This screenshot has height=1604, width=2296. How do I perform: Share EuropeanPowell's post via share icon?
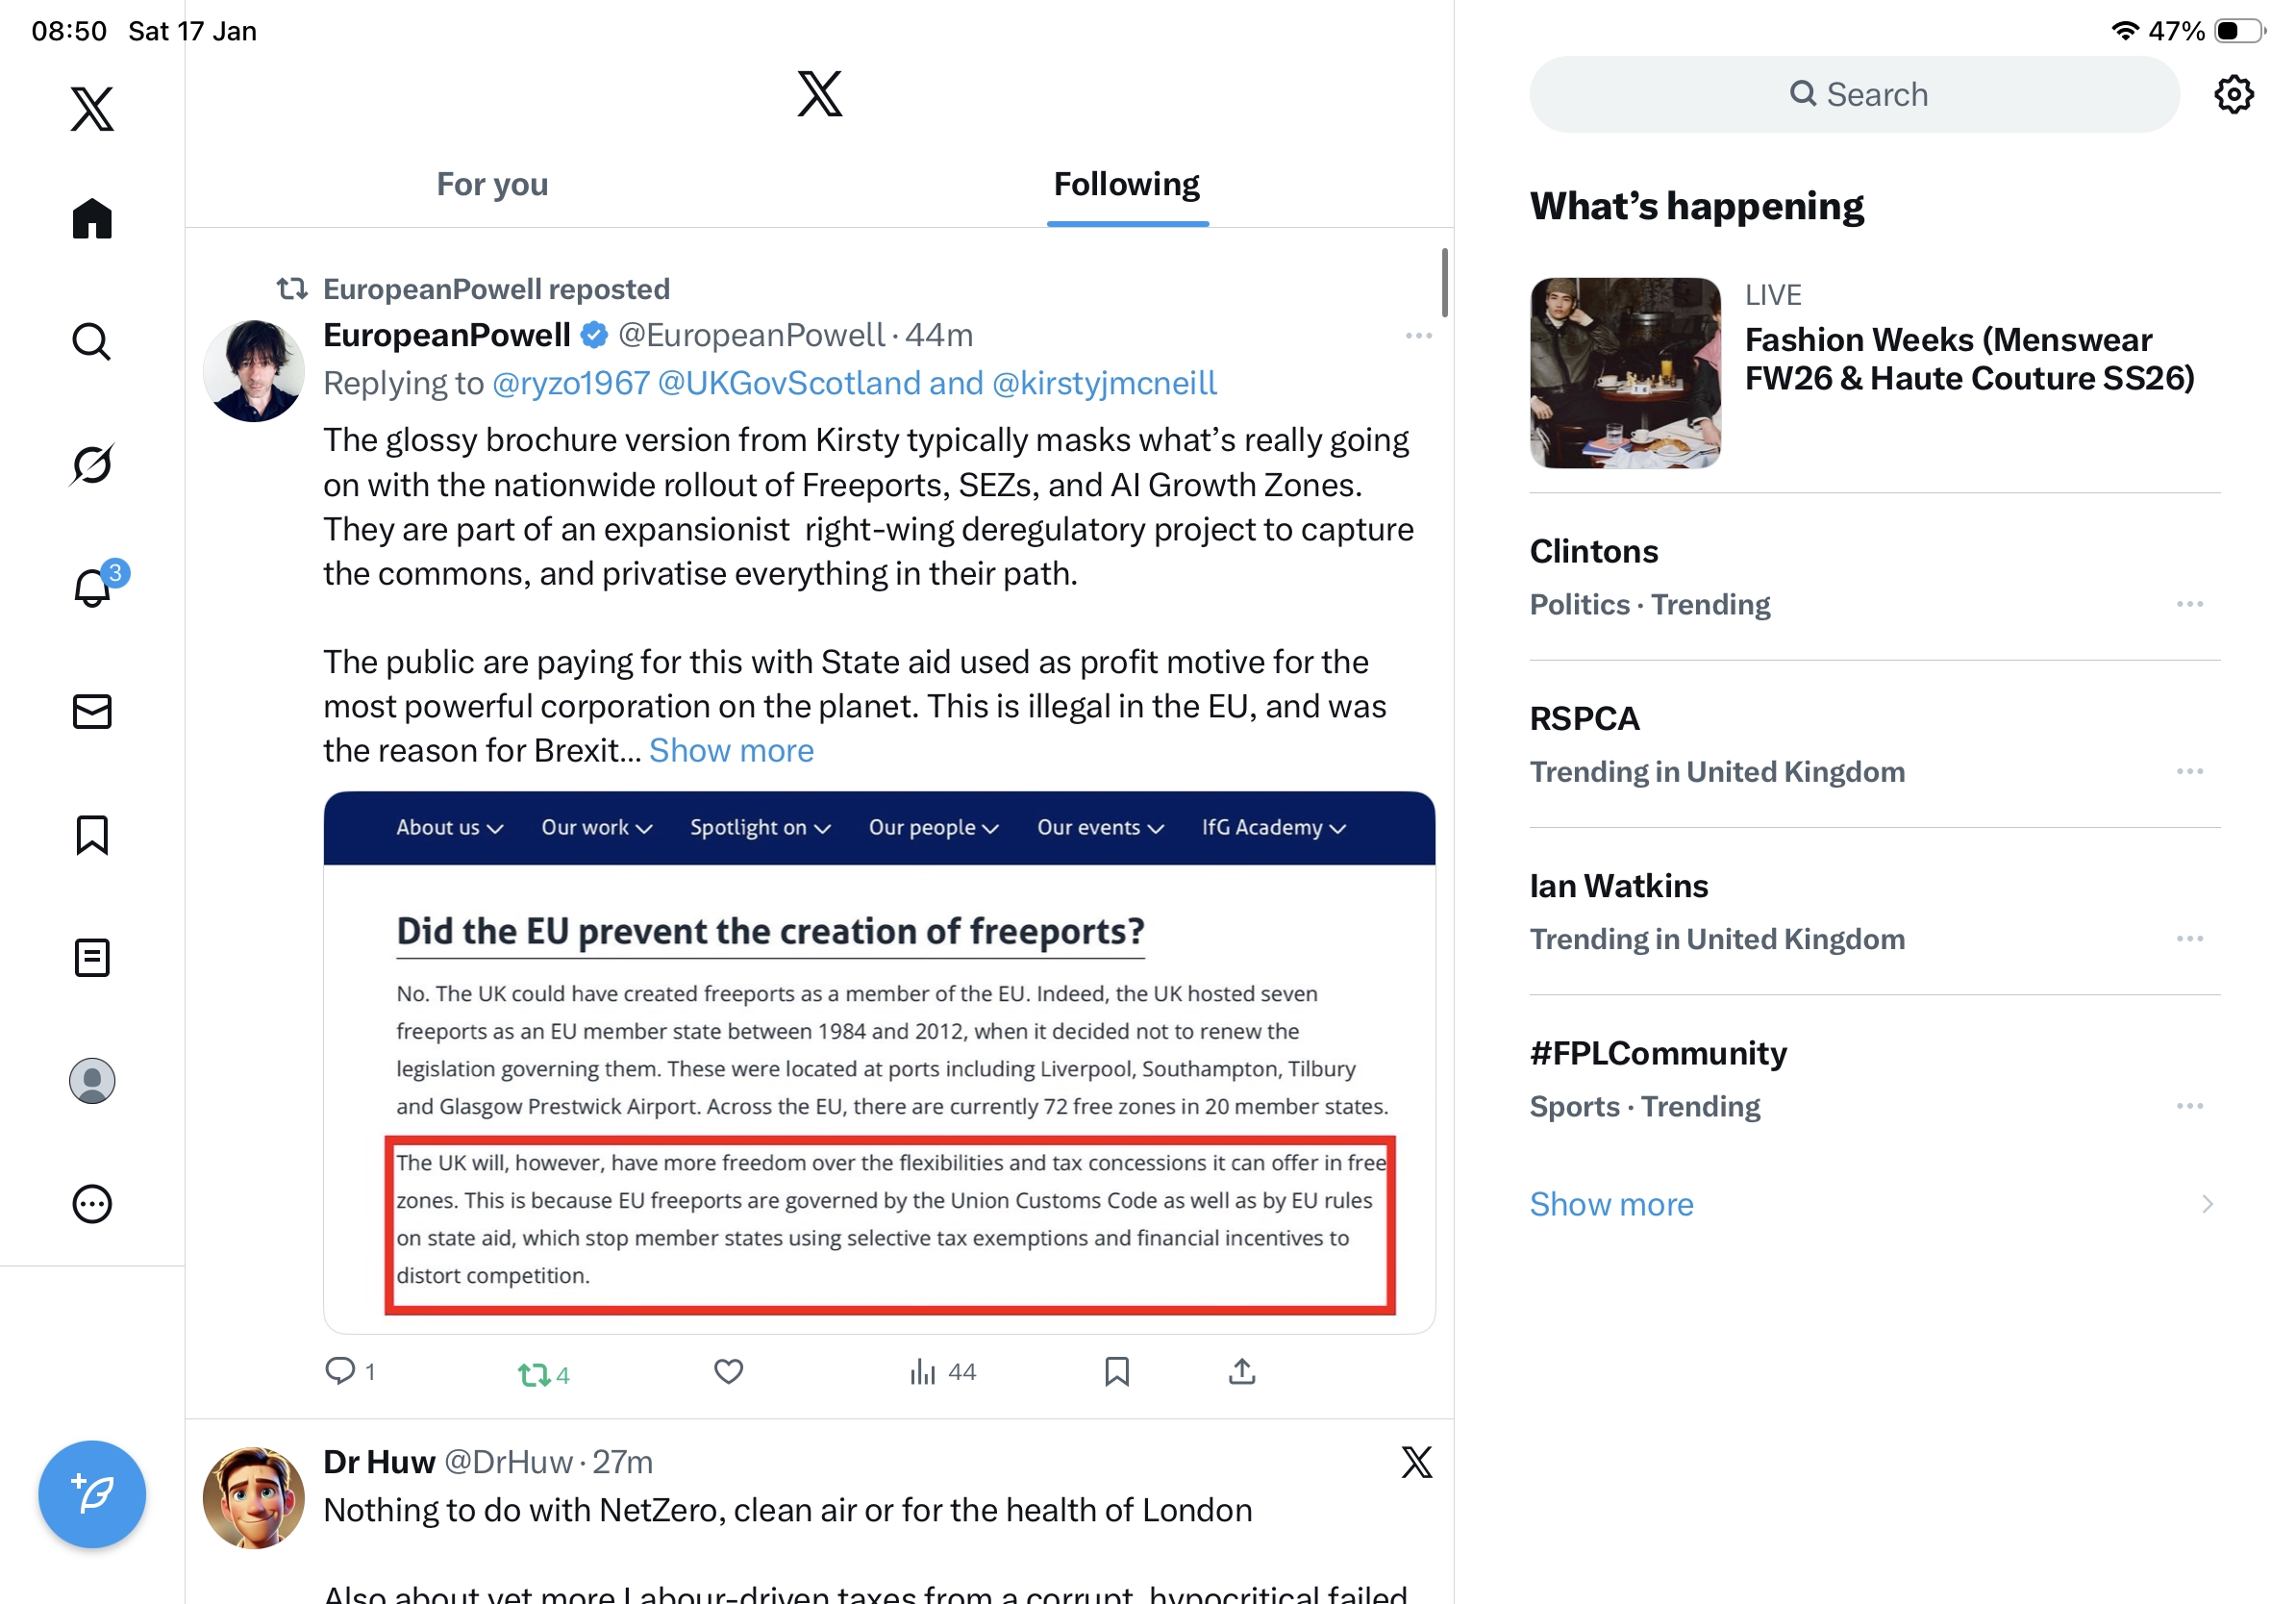pyautogui.click(x=1241, y=1371)
